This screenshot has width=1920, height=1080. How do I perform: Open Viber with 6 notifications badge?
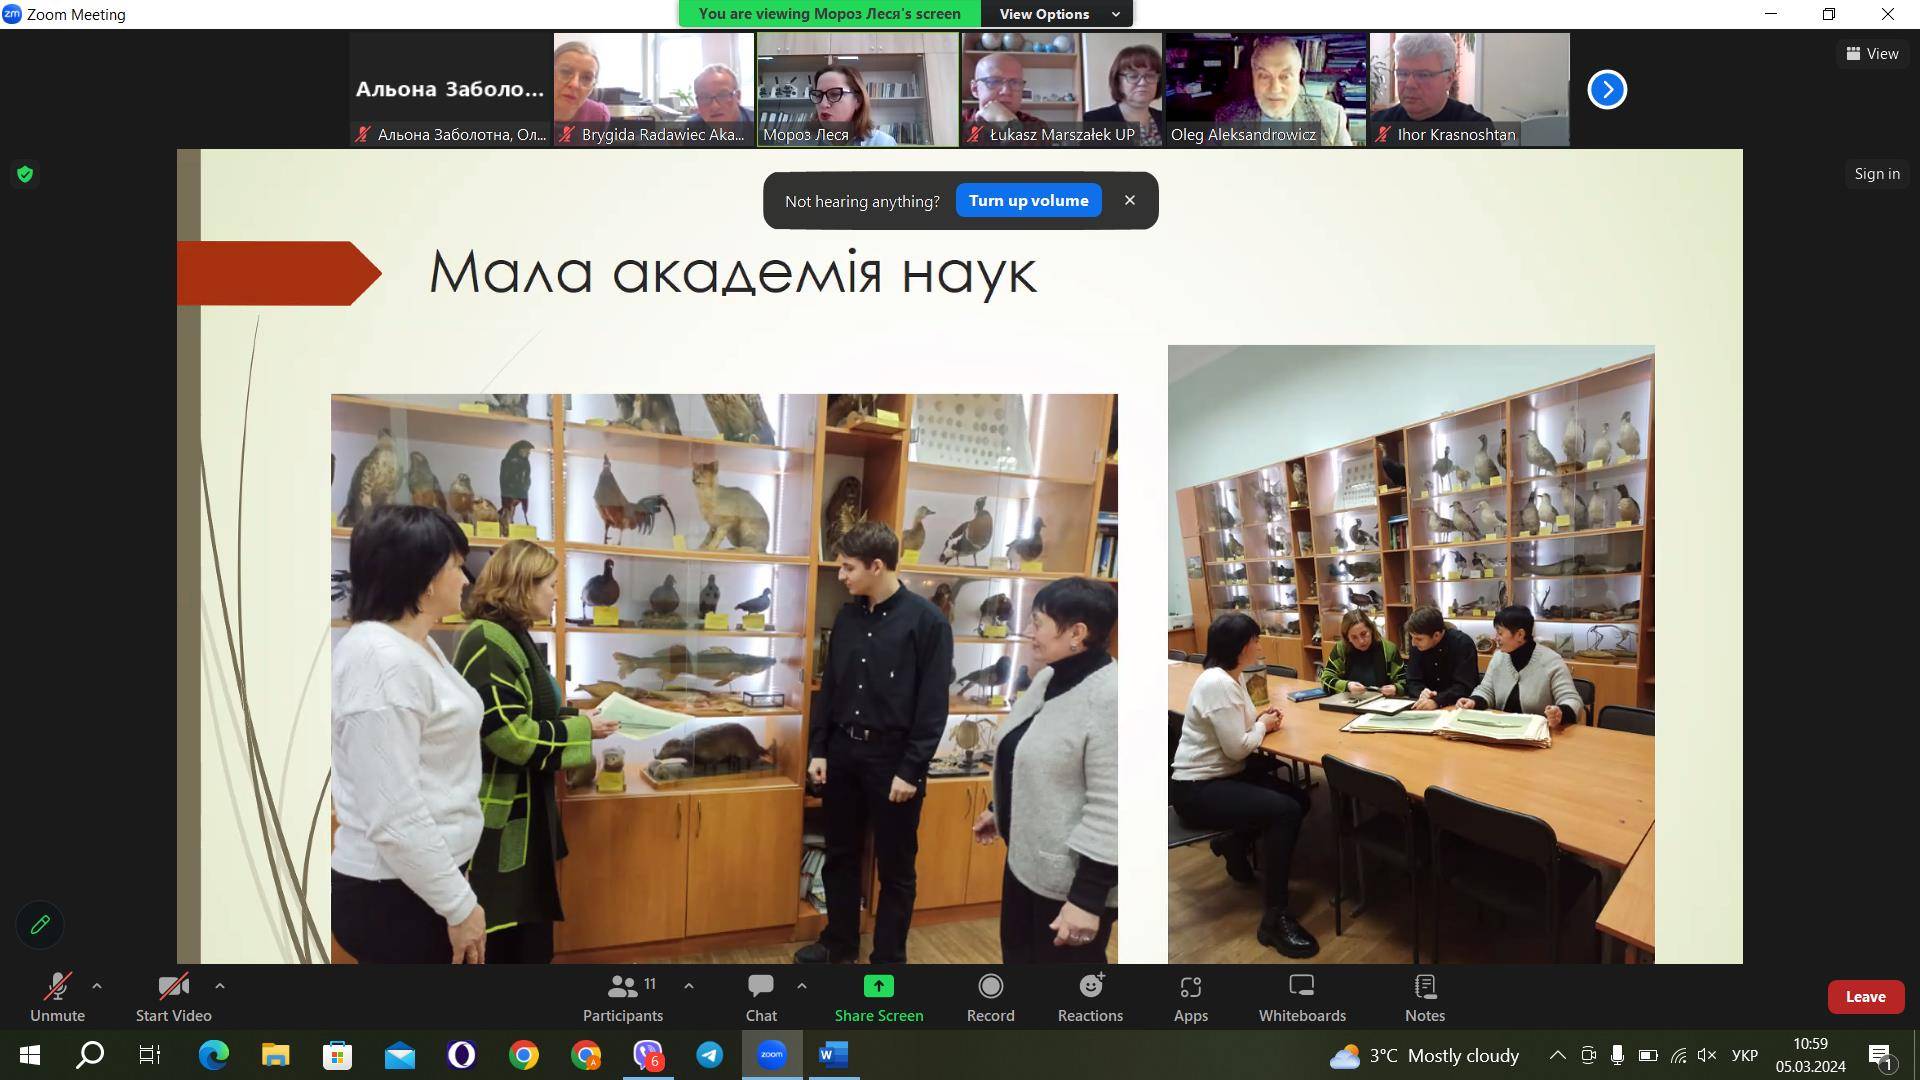648,1055
